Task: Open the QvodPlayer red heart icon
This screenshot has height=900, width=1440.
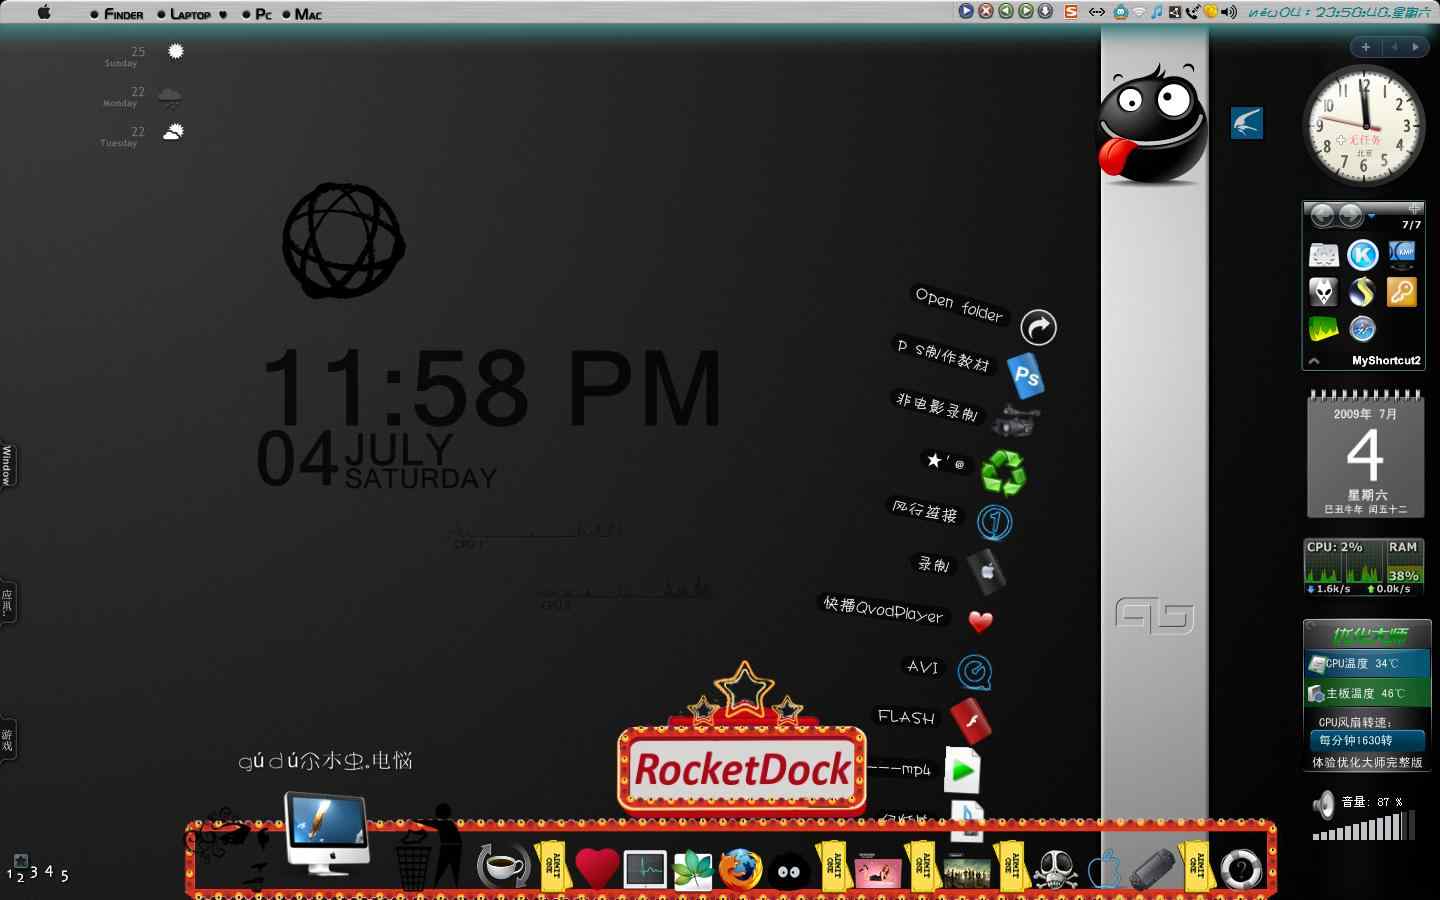Action: click(x=980, y=621)
